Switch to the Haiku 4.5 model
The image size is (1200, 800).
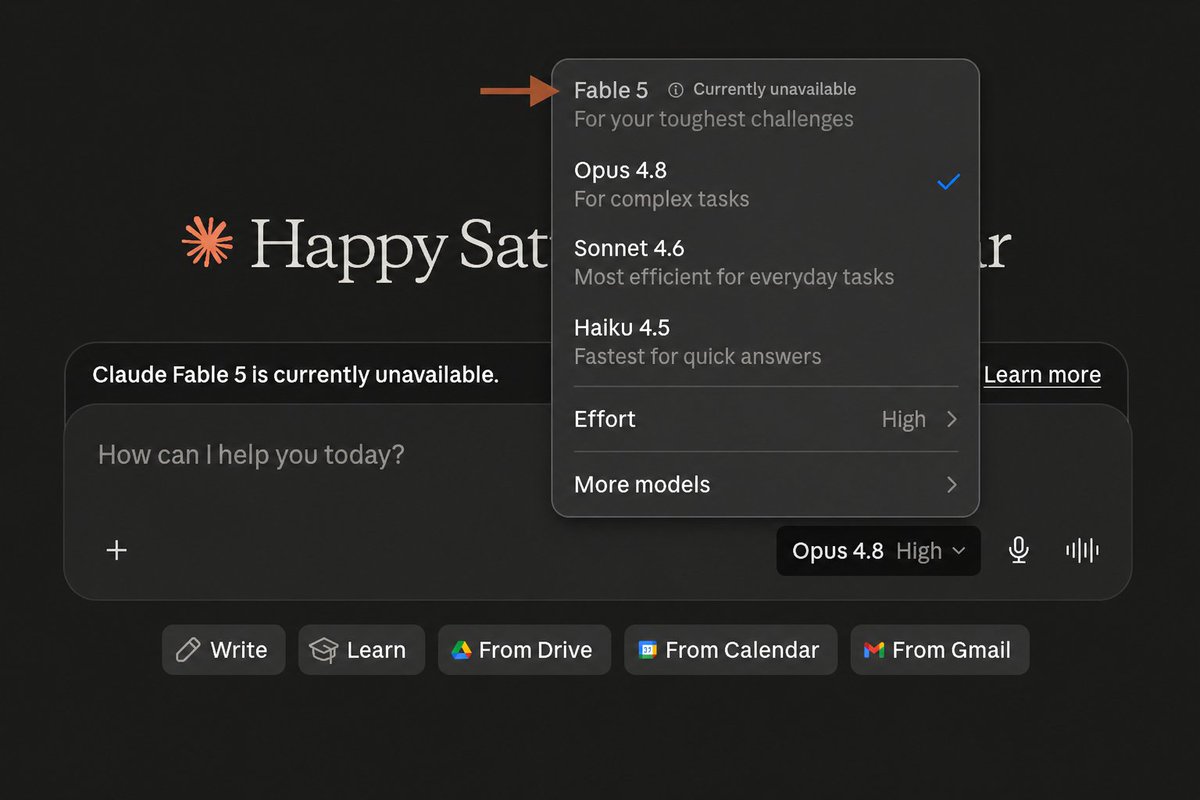point(765,342)
